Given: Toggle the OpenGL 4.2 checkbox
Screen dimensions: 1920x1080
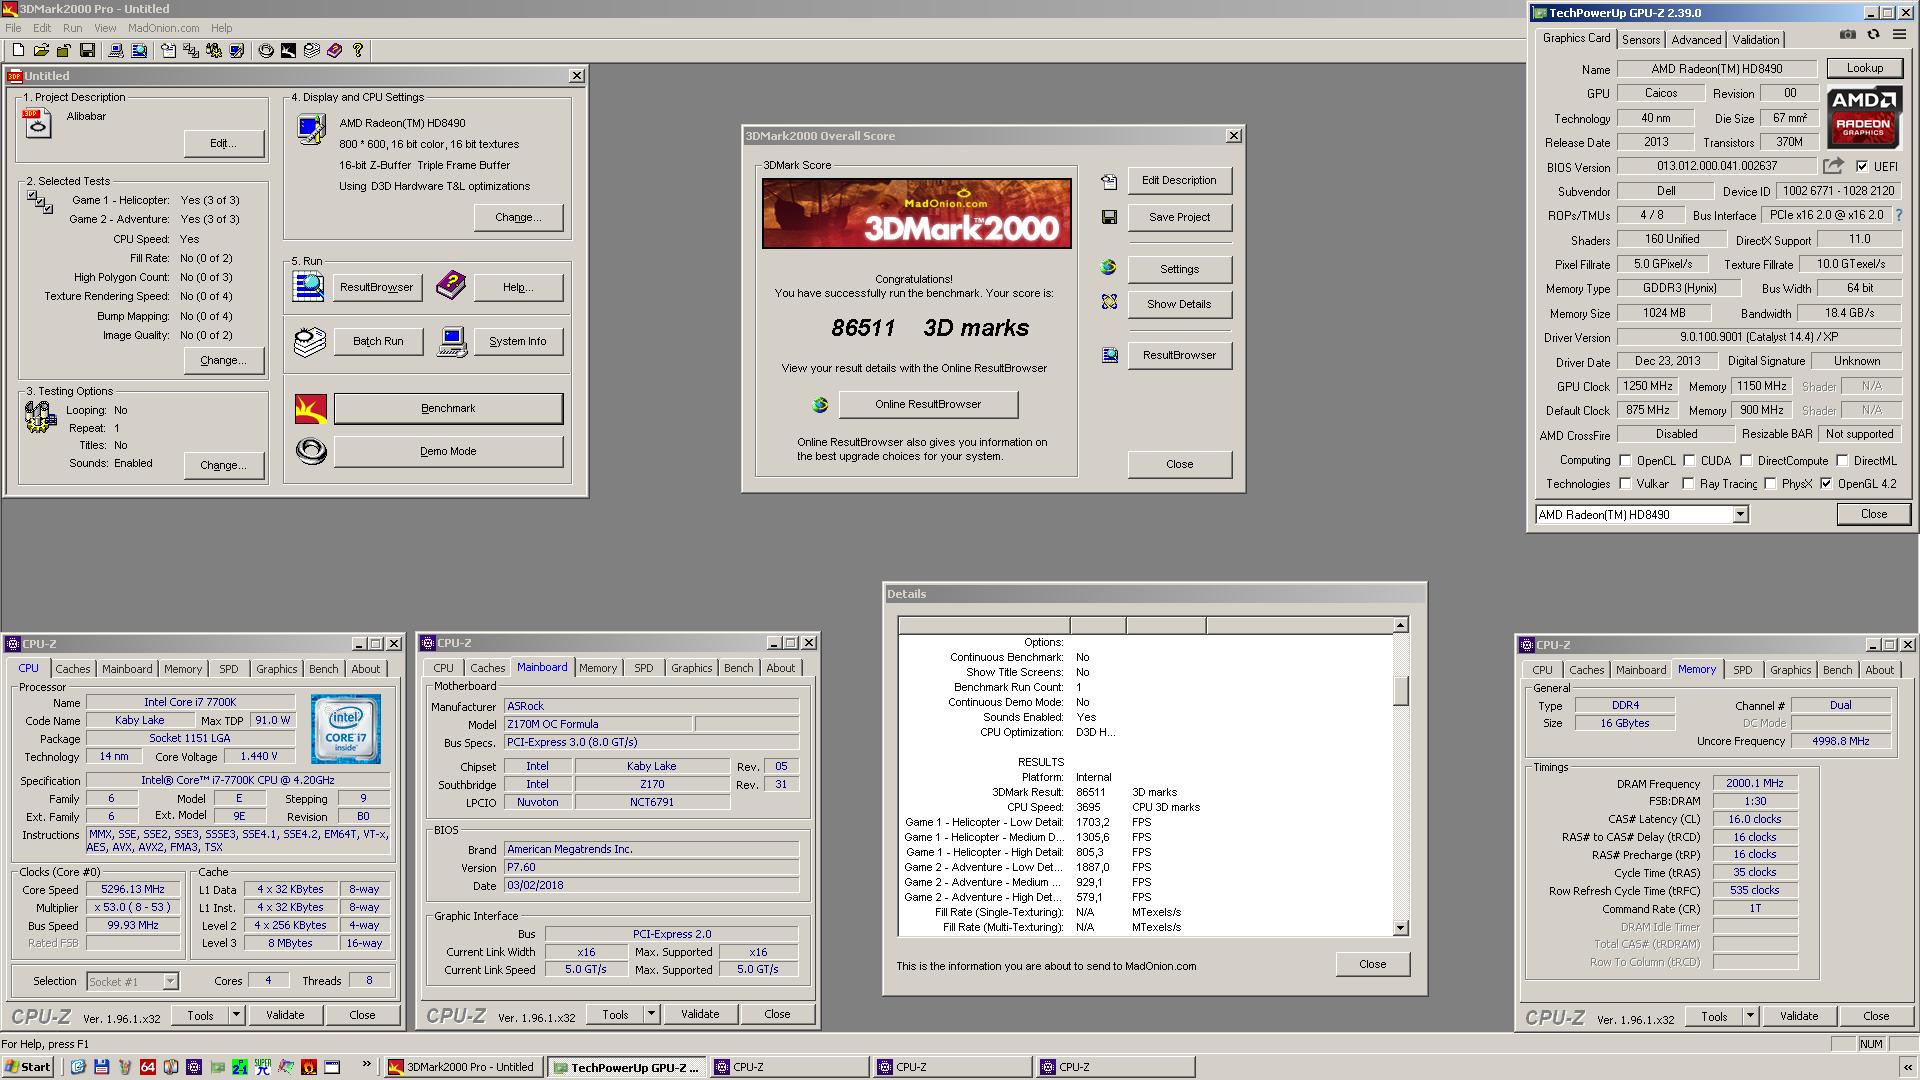Looking at the screenshot, I should 1826,484.
